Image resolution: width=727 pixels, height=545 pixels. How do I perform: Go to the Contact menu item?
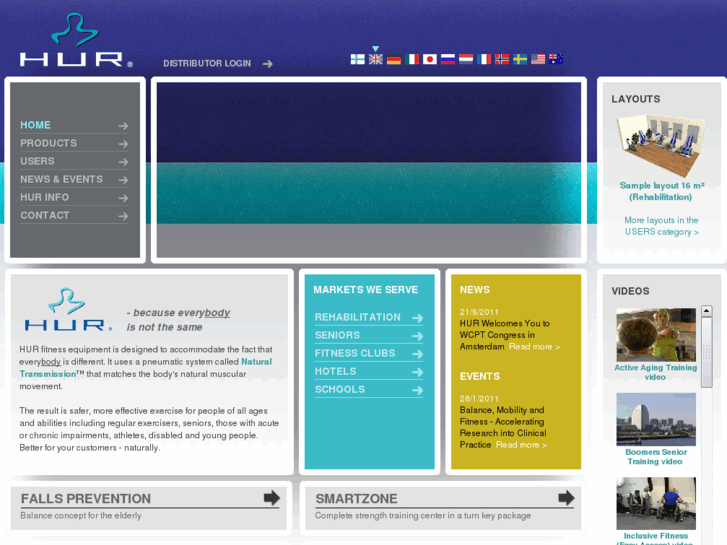coord(45,216)
